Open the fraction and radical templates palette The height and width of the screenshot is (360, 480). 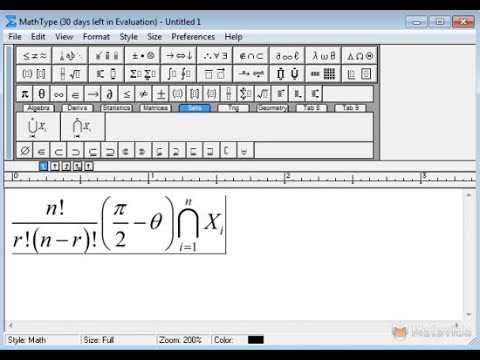(70, 74)
